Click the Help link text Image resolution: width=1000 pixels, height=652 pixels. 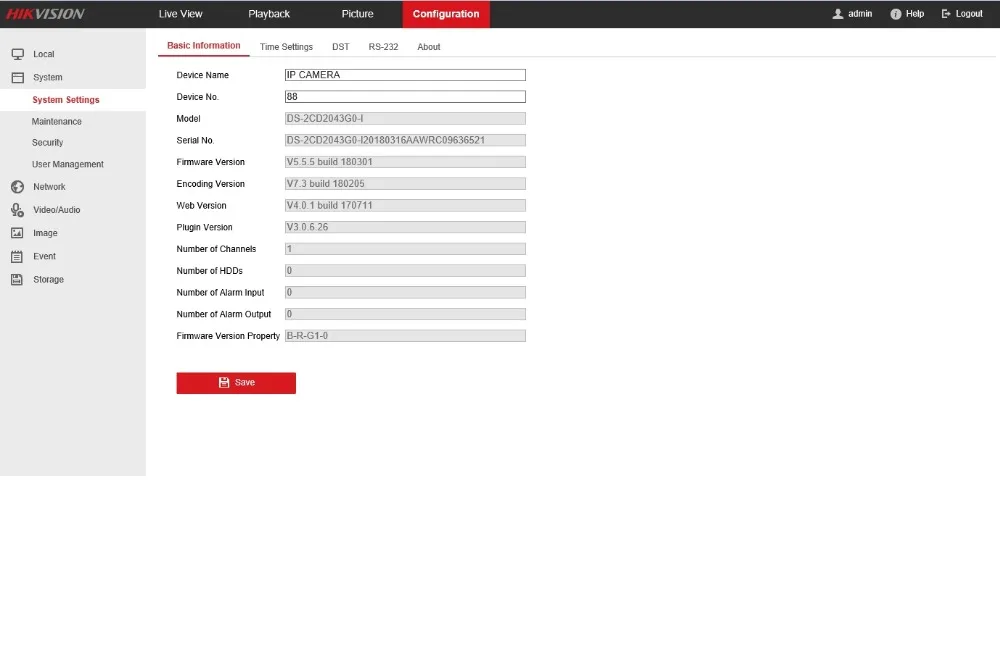[915, 13]
